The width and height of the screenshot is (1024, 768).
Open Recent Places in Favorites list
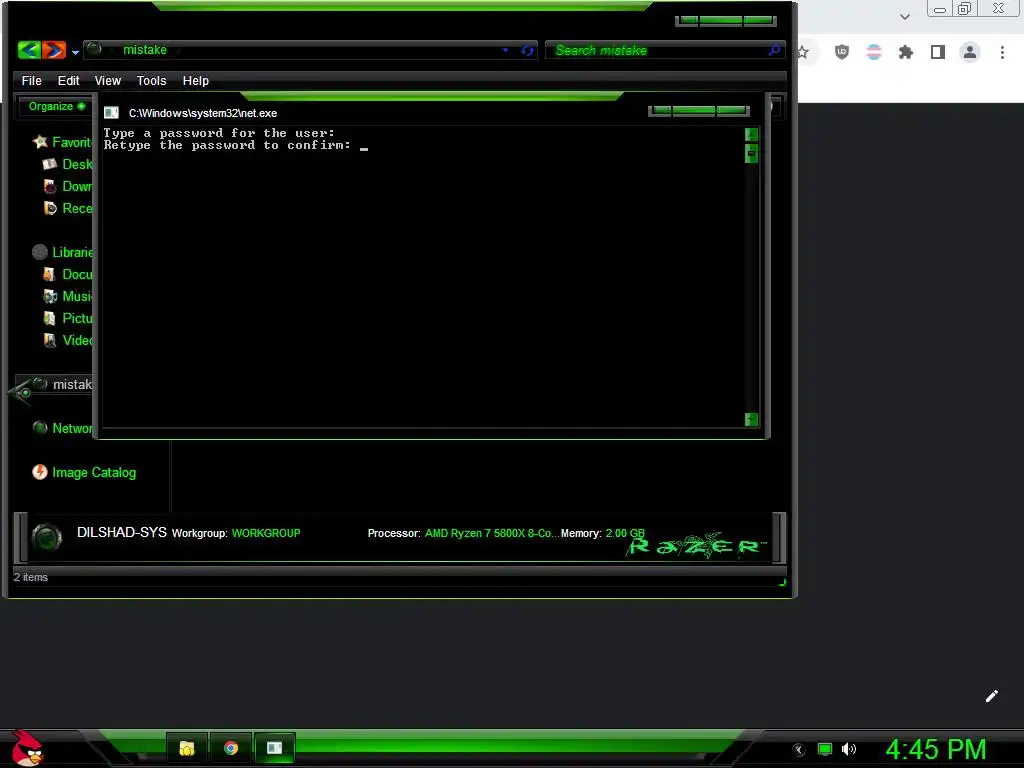tap(68, 208)
